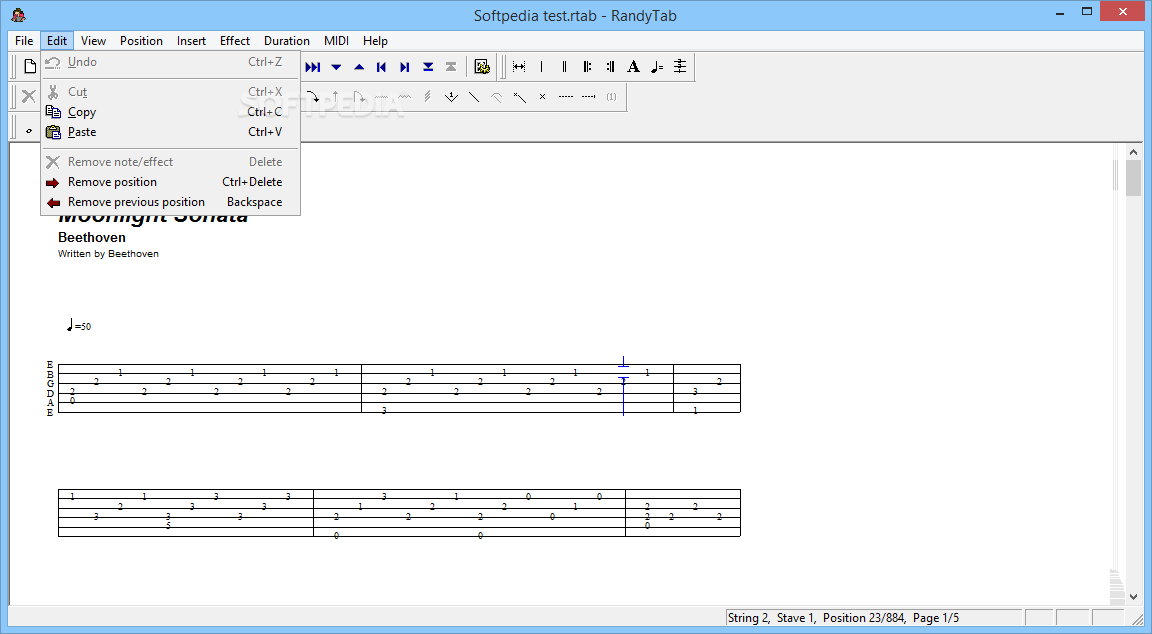Image resolution: width=1152 pixels, height=634 pixels.
Task: Click the remove X icon on the toolbar
Action: 29,96
